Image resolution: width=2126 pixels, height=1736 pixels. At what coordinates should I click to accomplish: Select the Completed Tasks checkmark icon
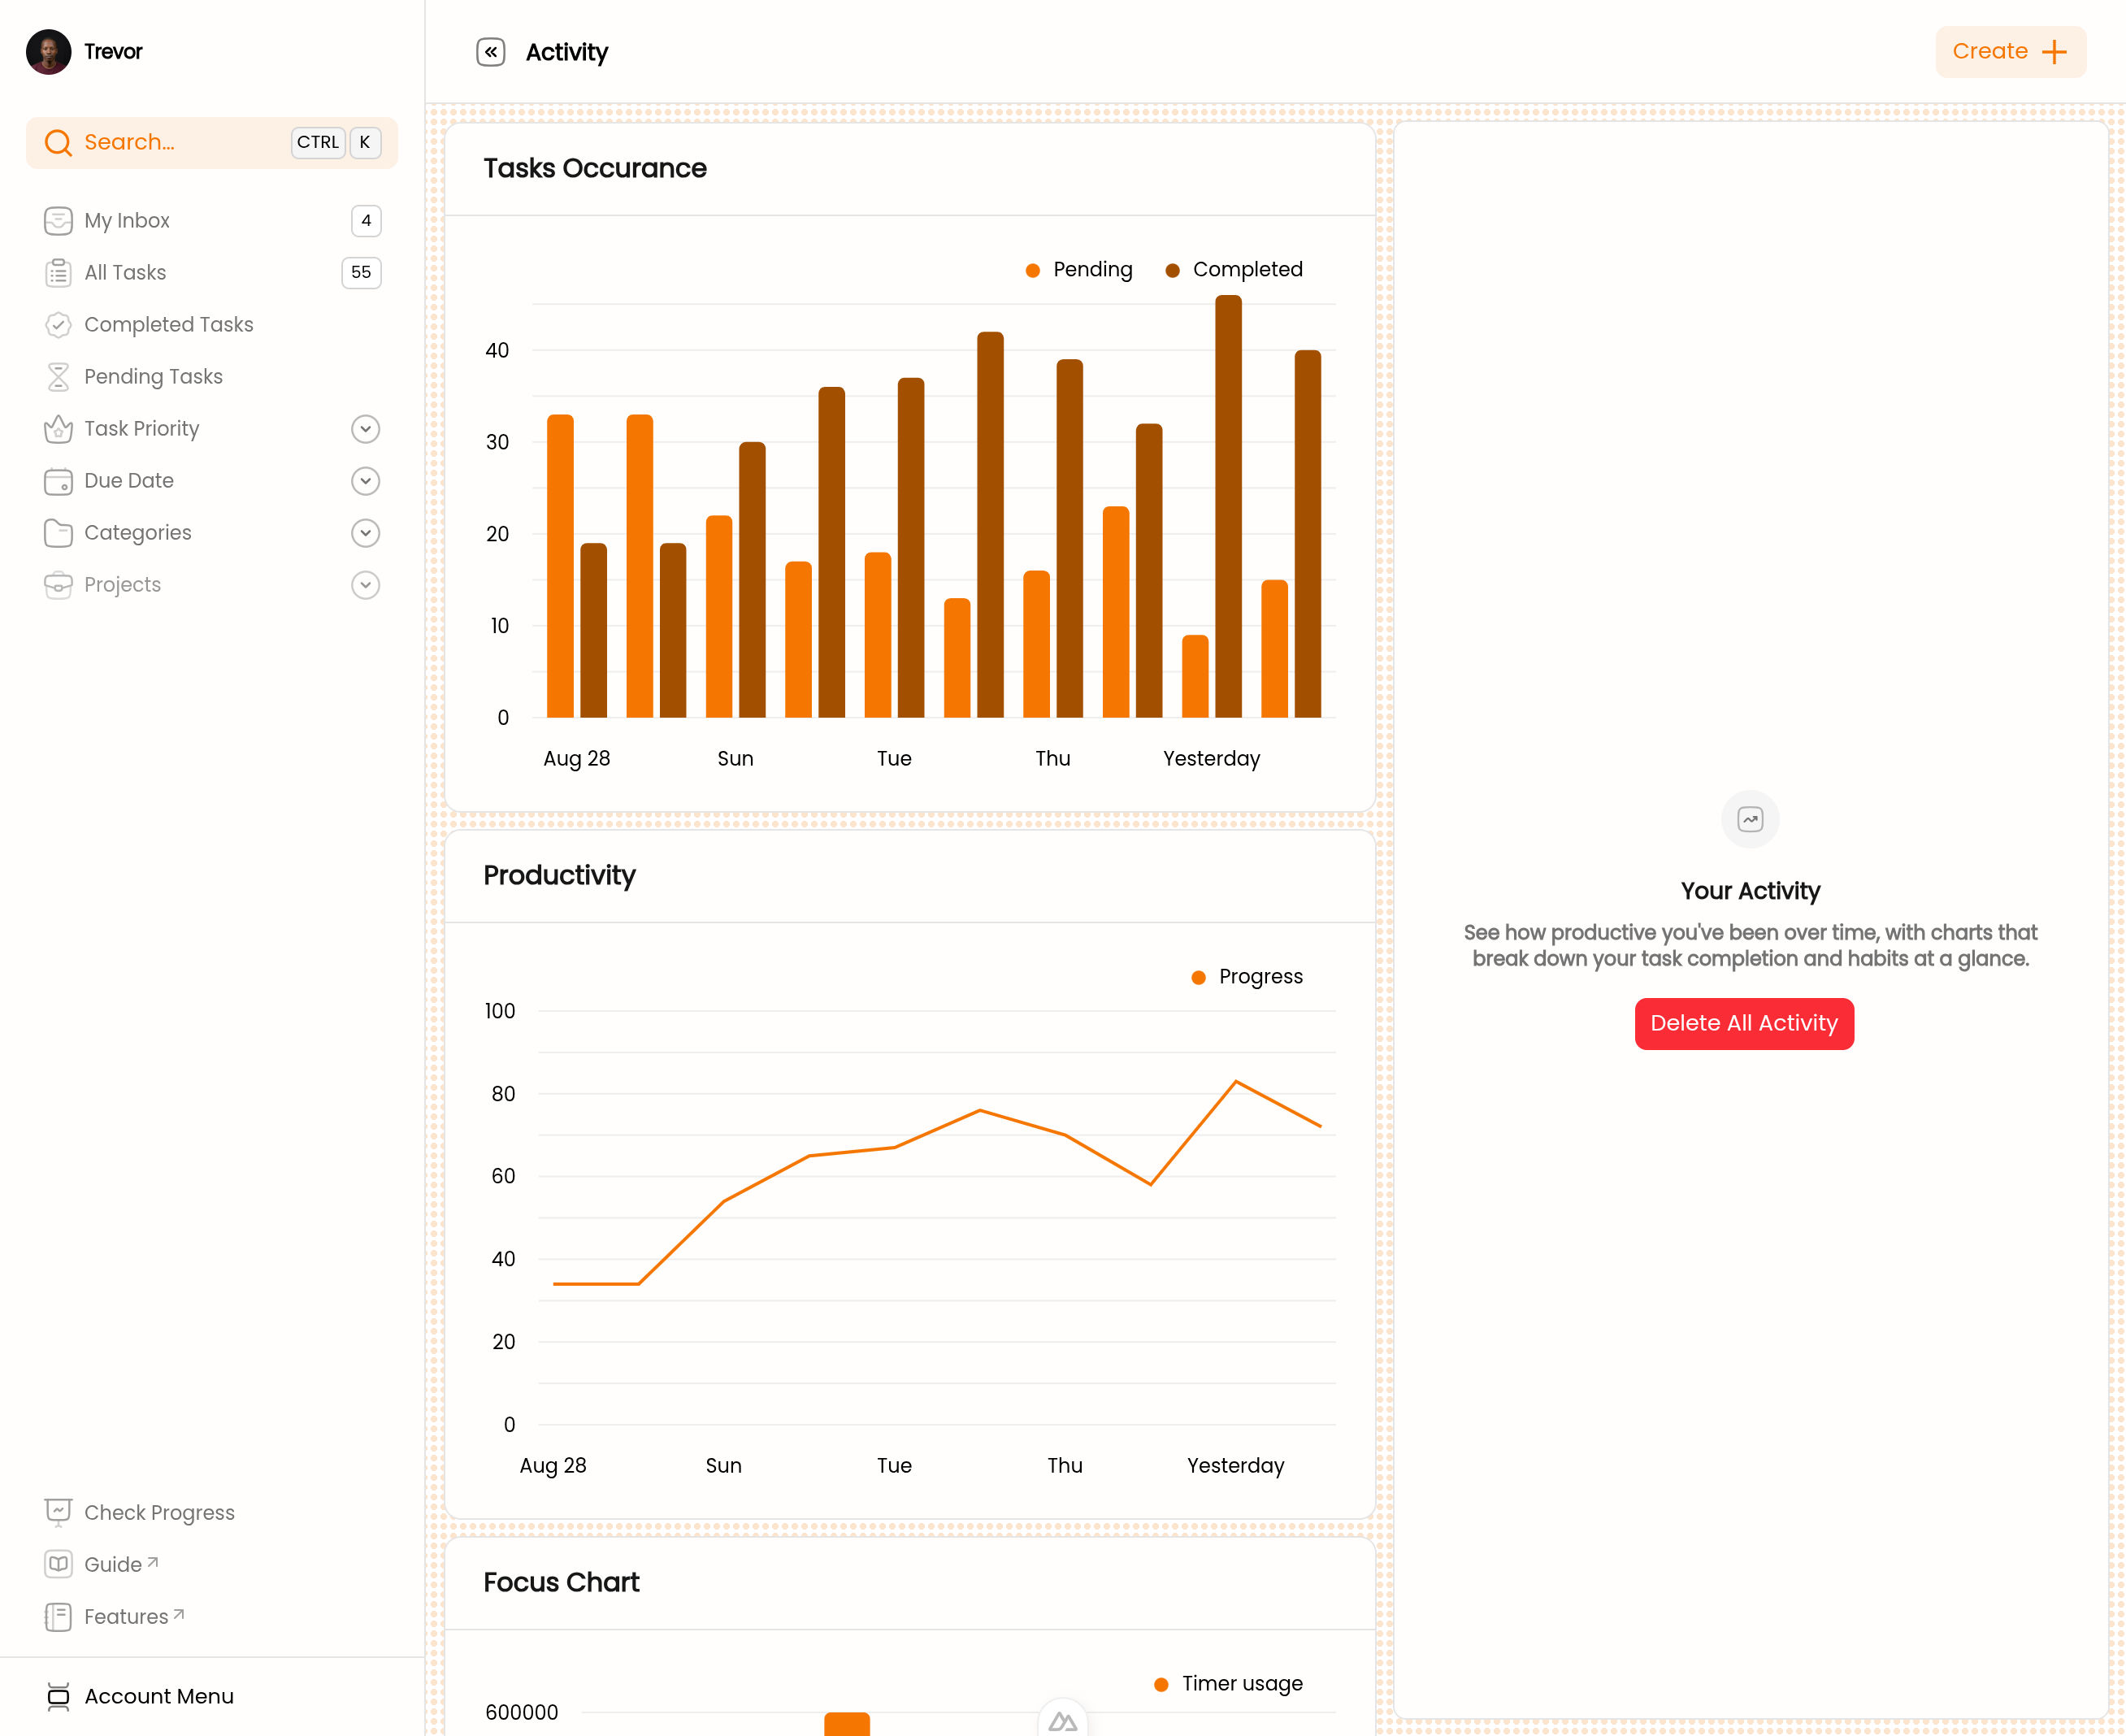[x=58, y=325]
